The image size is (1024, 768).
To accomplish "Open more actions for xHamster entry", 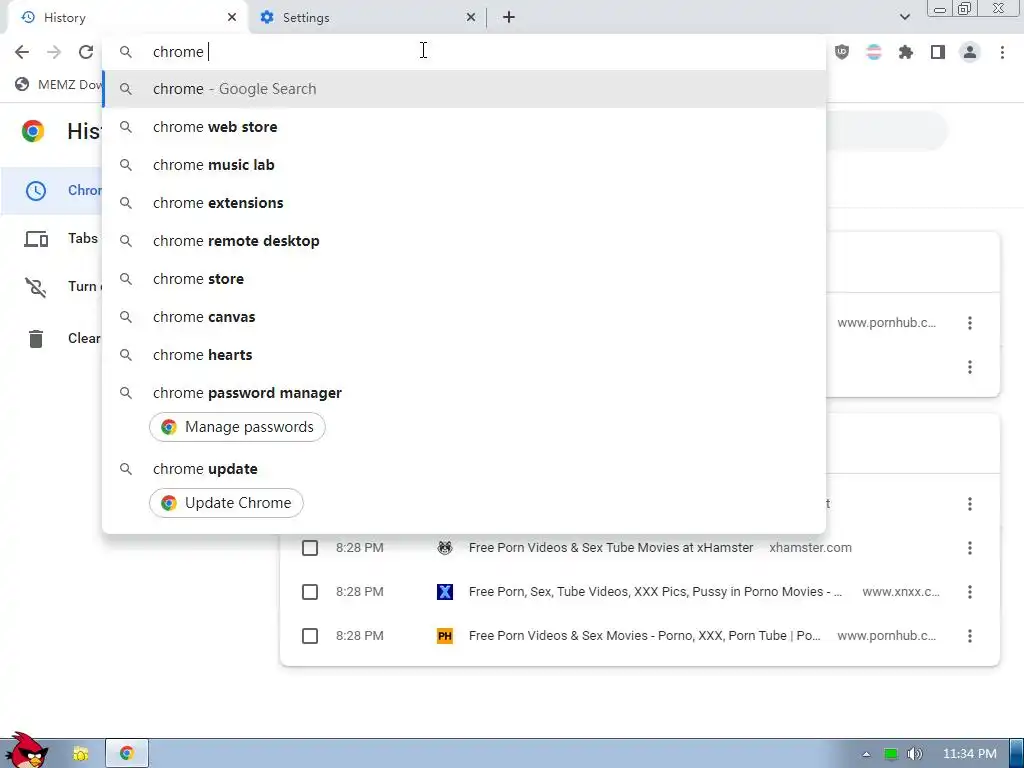I will point(970,548).
